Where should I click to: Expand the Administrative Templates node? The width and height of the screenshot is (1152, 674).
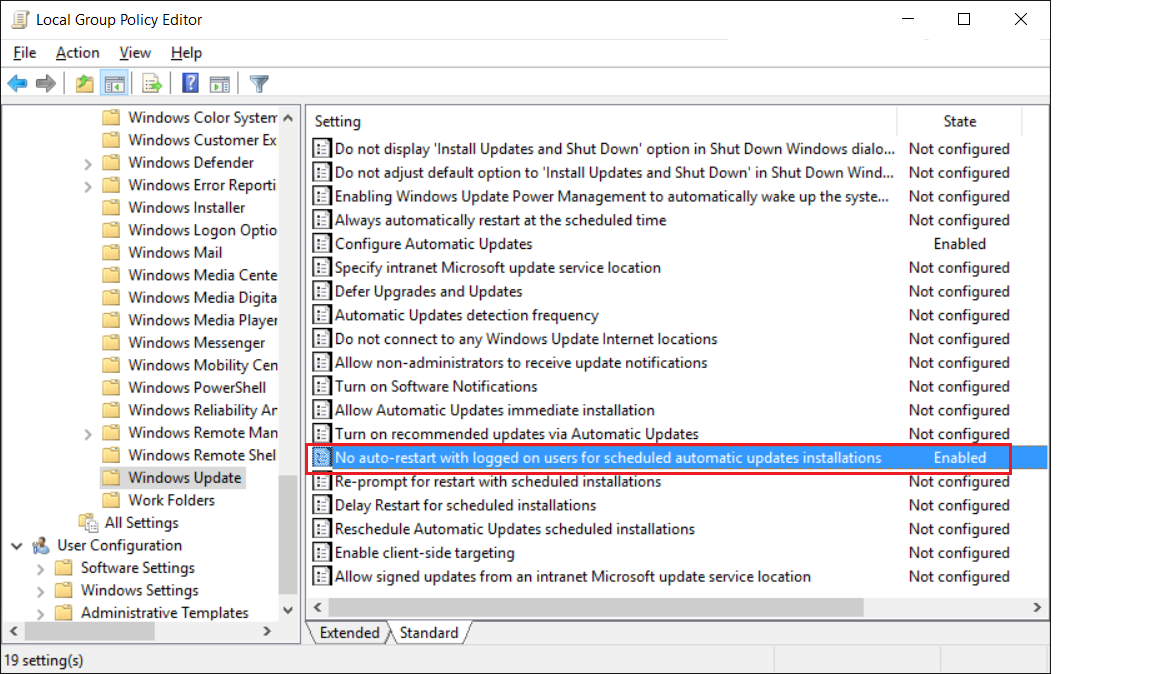click(x=41, y=613)
